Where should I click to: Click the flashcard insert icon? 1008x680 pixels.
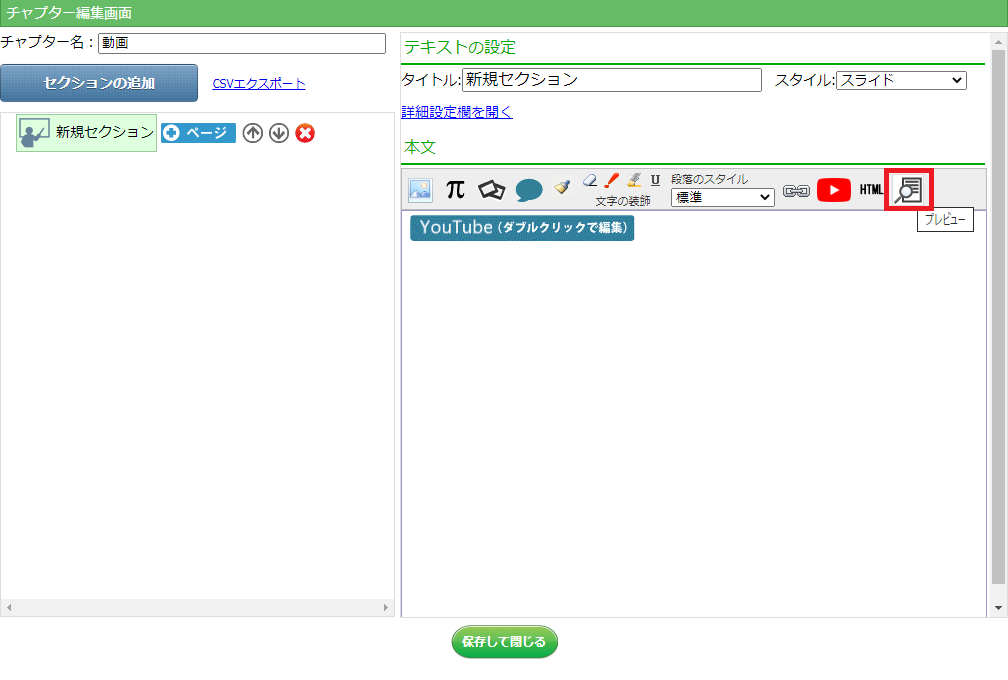coord(491,190)
